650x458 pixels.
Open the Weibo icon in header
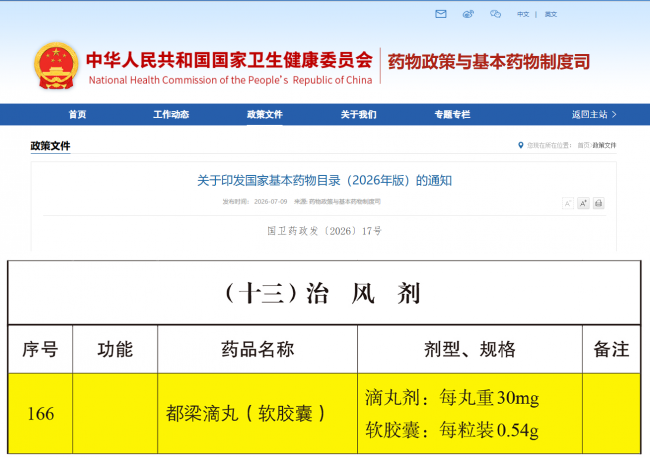(x=468, y=14)
